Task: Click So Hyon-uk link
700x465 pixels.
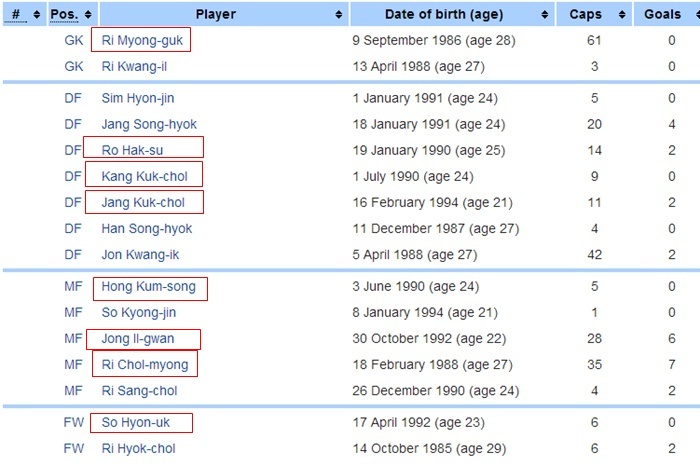Action: click(x=135, y=423)
